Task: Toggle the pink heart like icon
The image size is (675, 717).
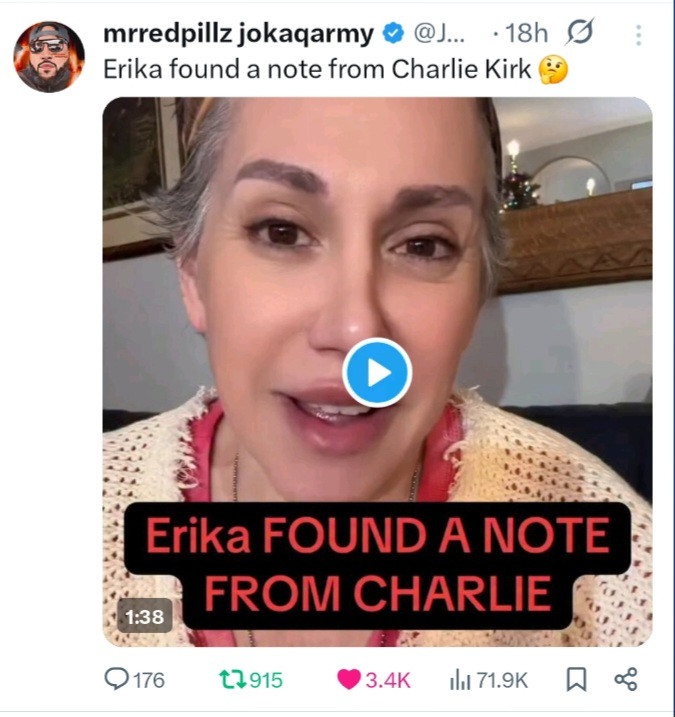Action: click(348, 680)
